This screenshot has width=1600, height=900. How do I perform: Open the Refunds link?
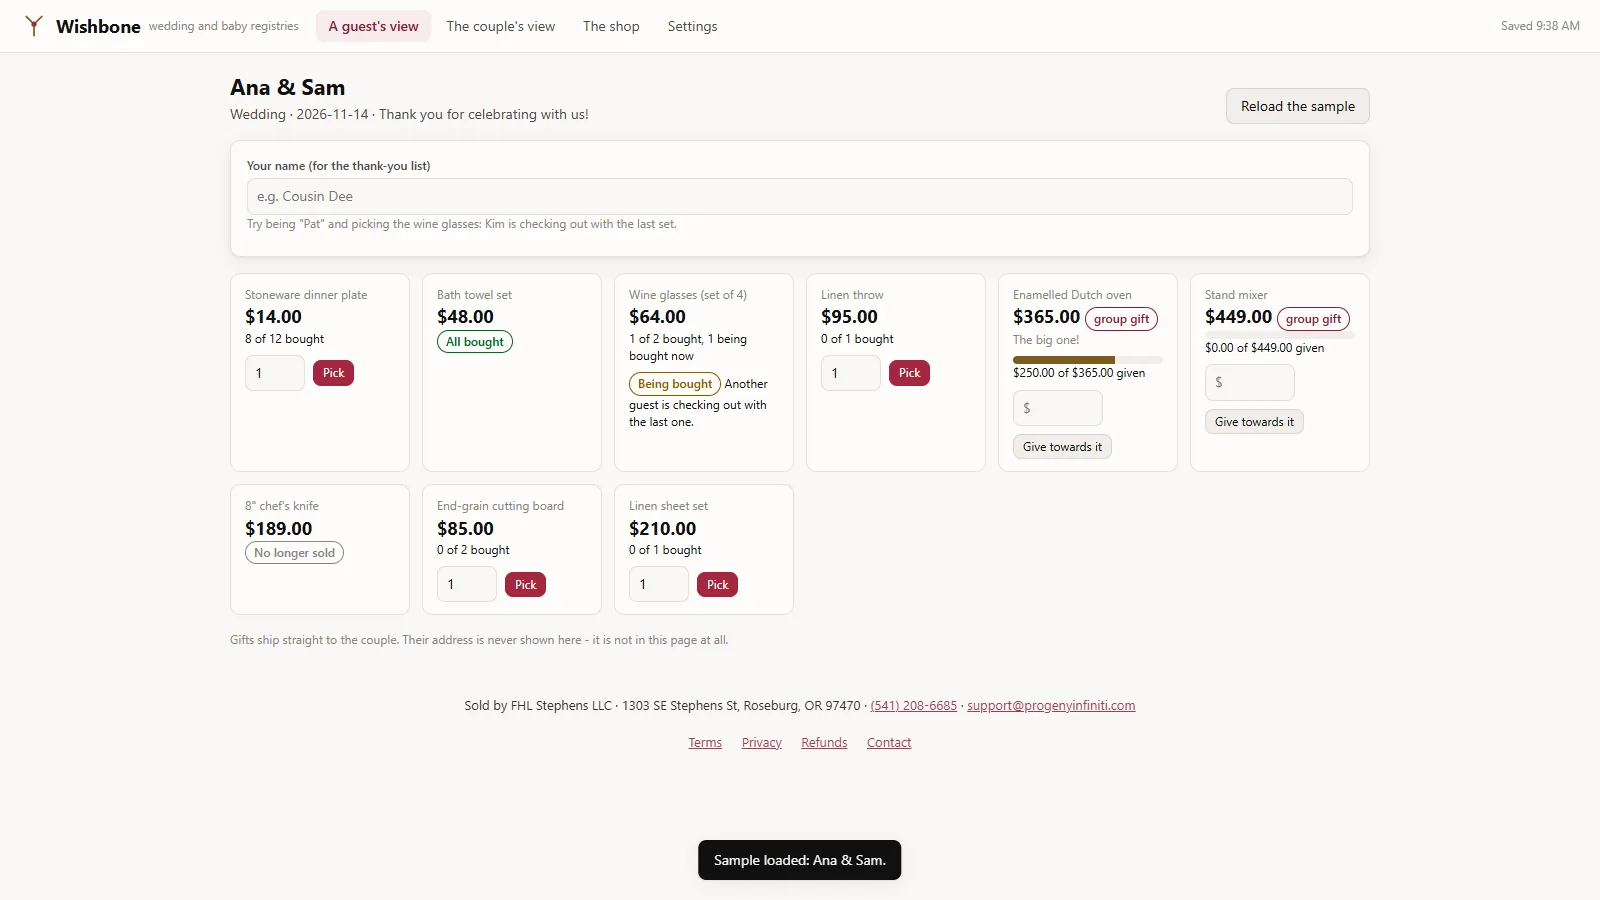(824, 743)
